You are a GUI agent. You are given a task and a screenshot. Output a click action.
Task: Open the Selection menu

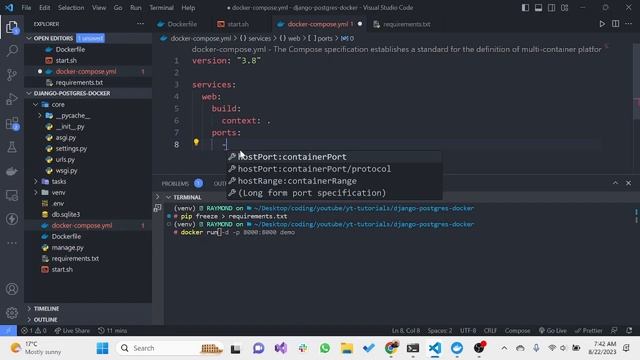71,8
